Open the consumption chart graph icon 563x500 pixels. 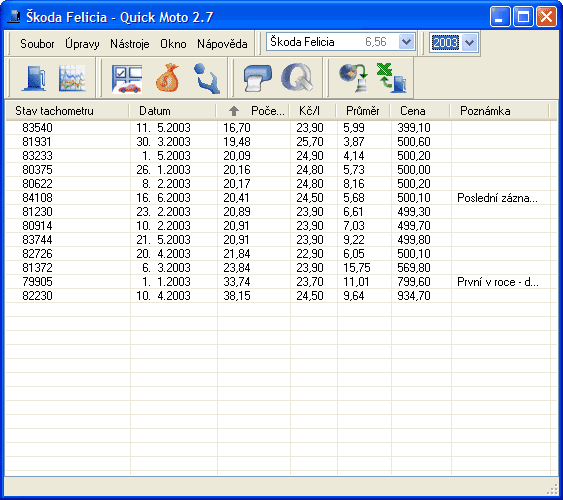(72, 78)
